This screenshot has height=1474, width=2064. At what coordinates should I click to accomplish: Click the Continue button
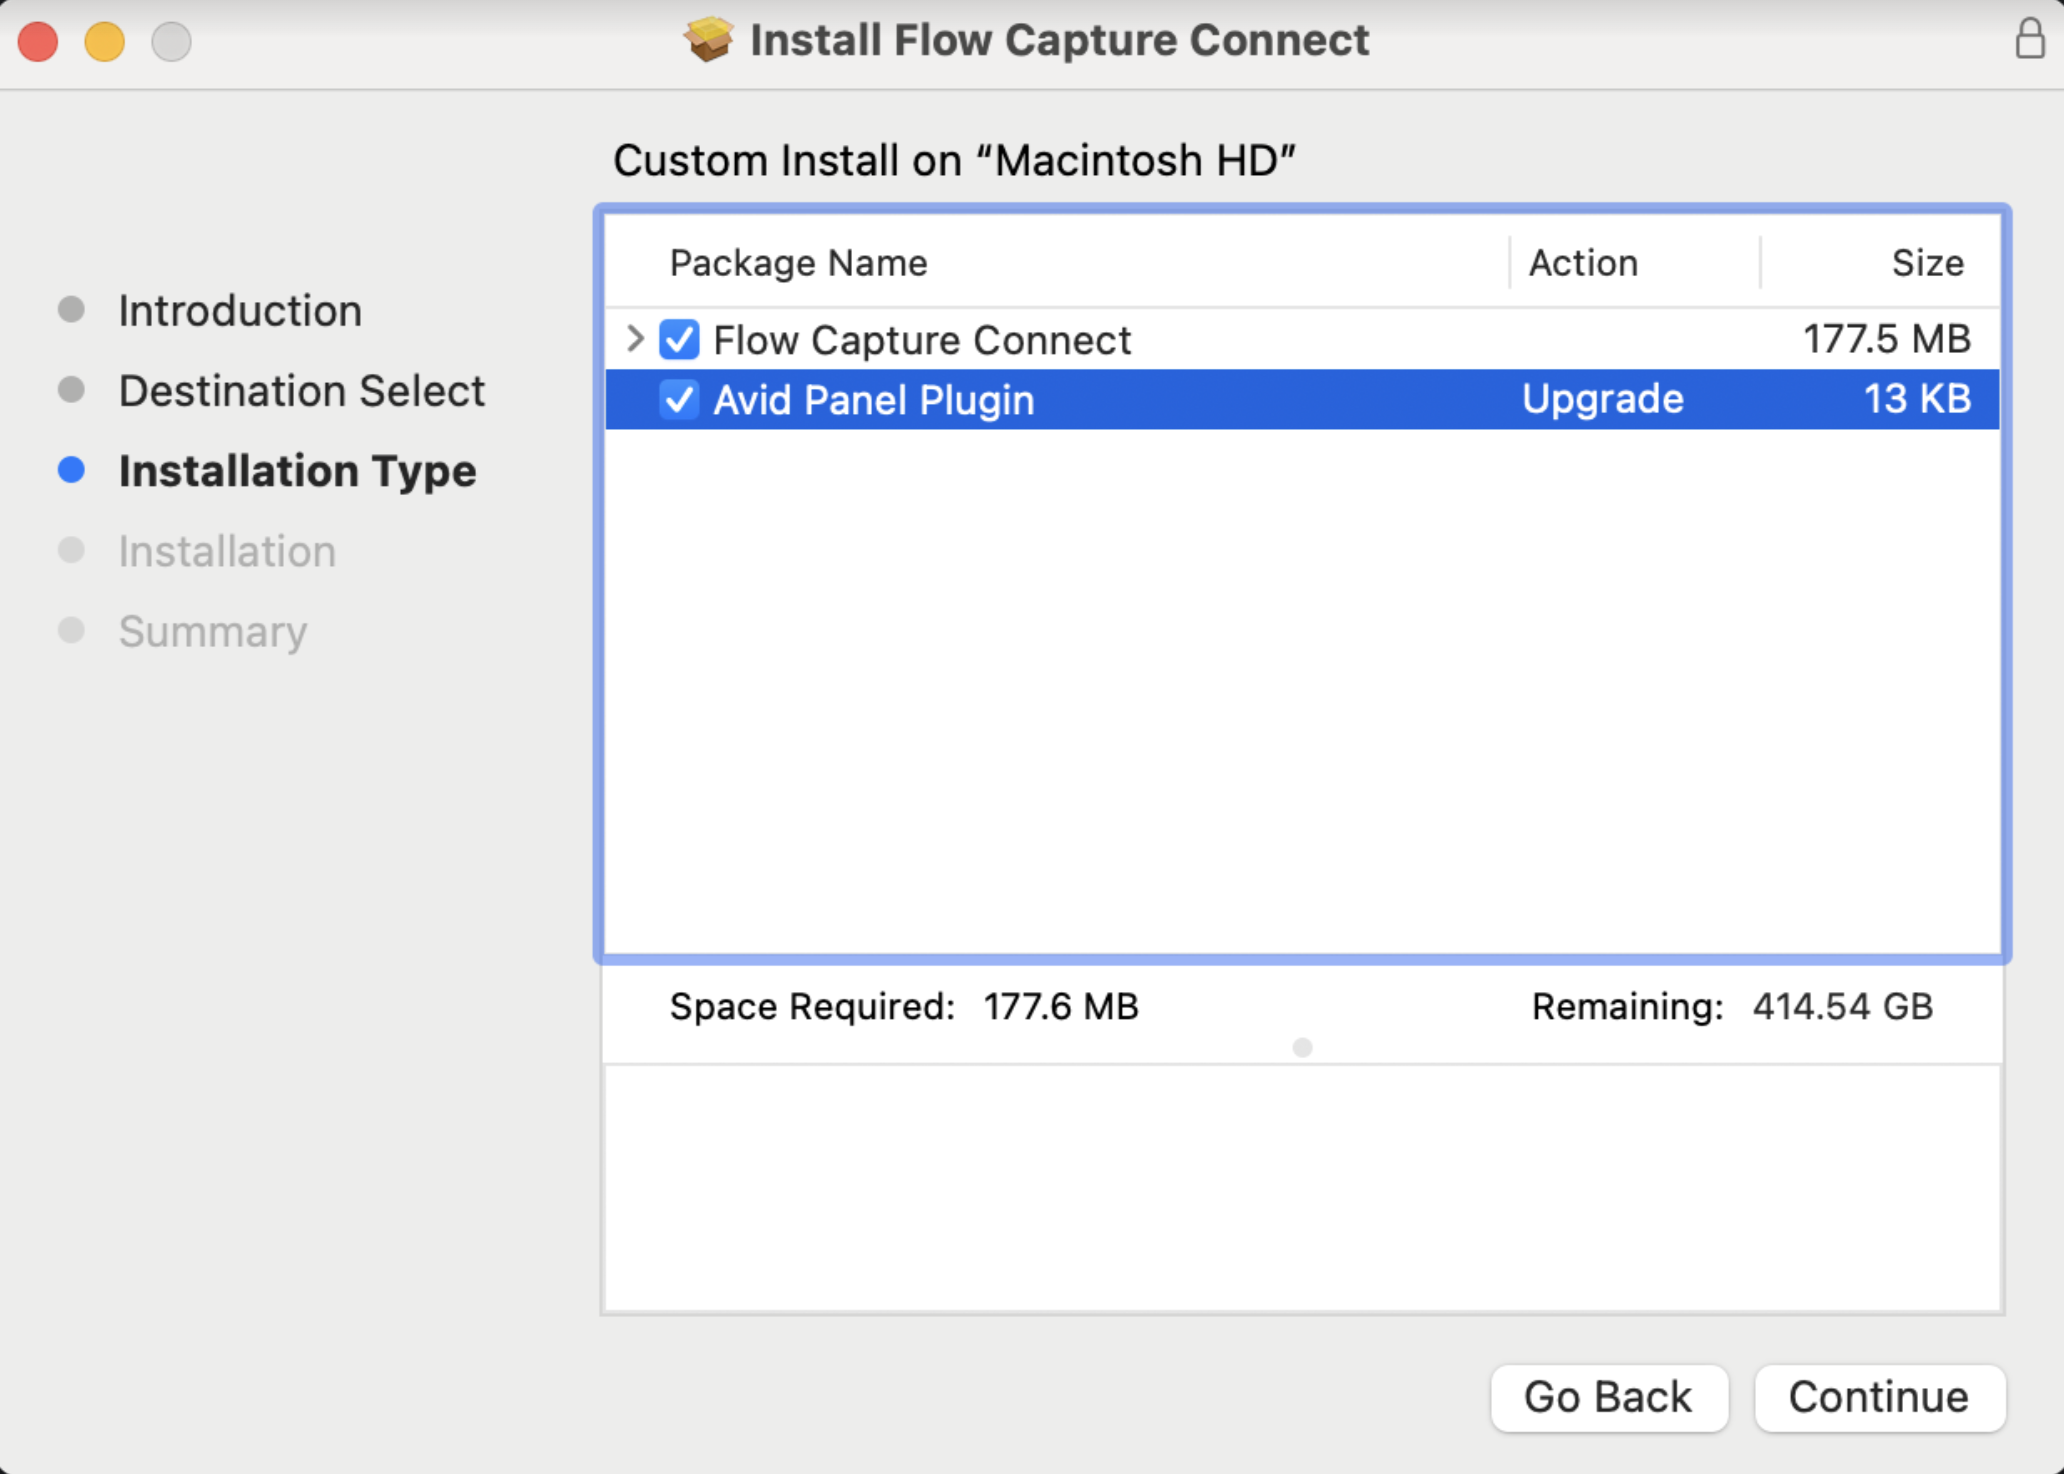click(1879, 1397)
